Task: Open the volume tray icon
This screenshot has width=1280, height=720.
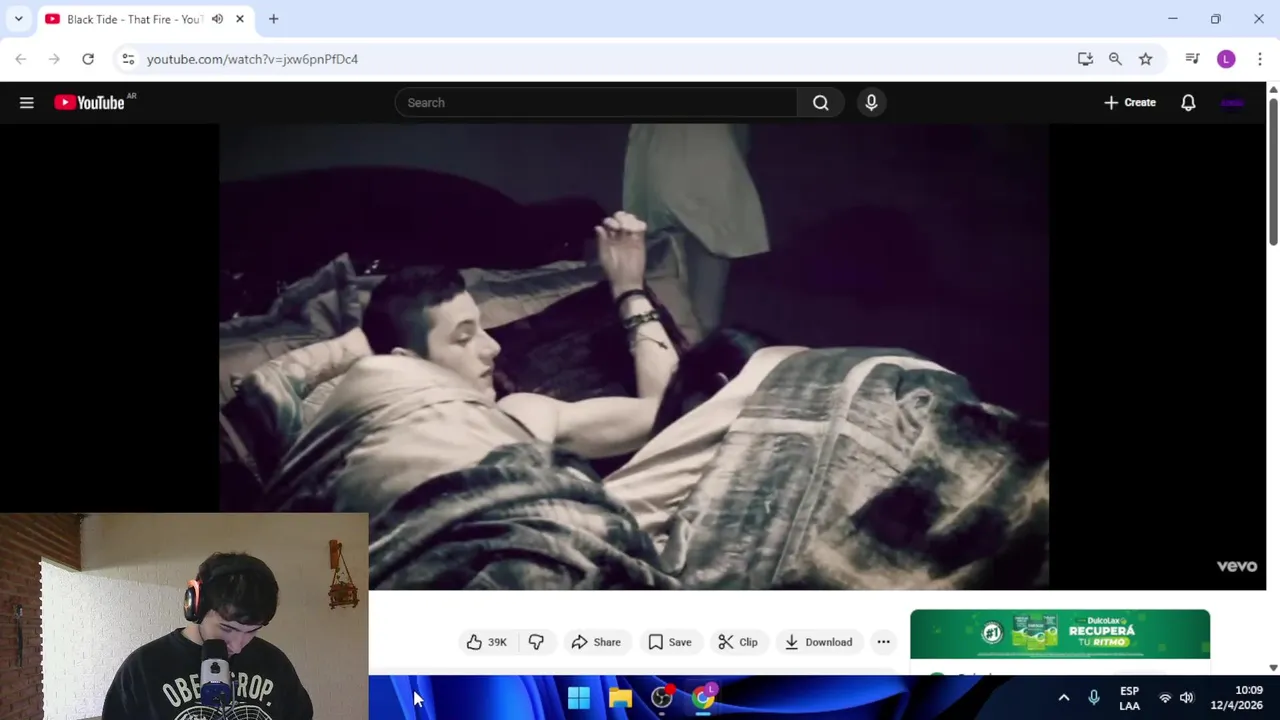Action: pos(1187,698)
